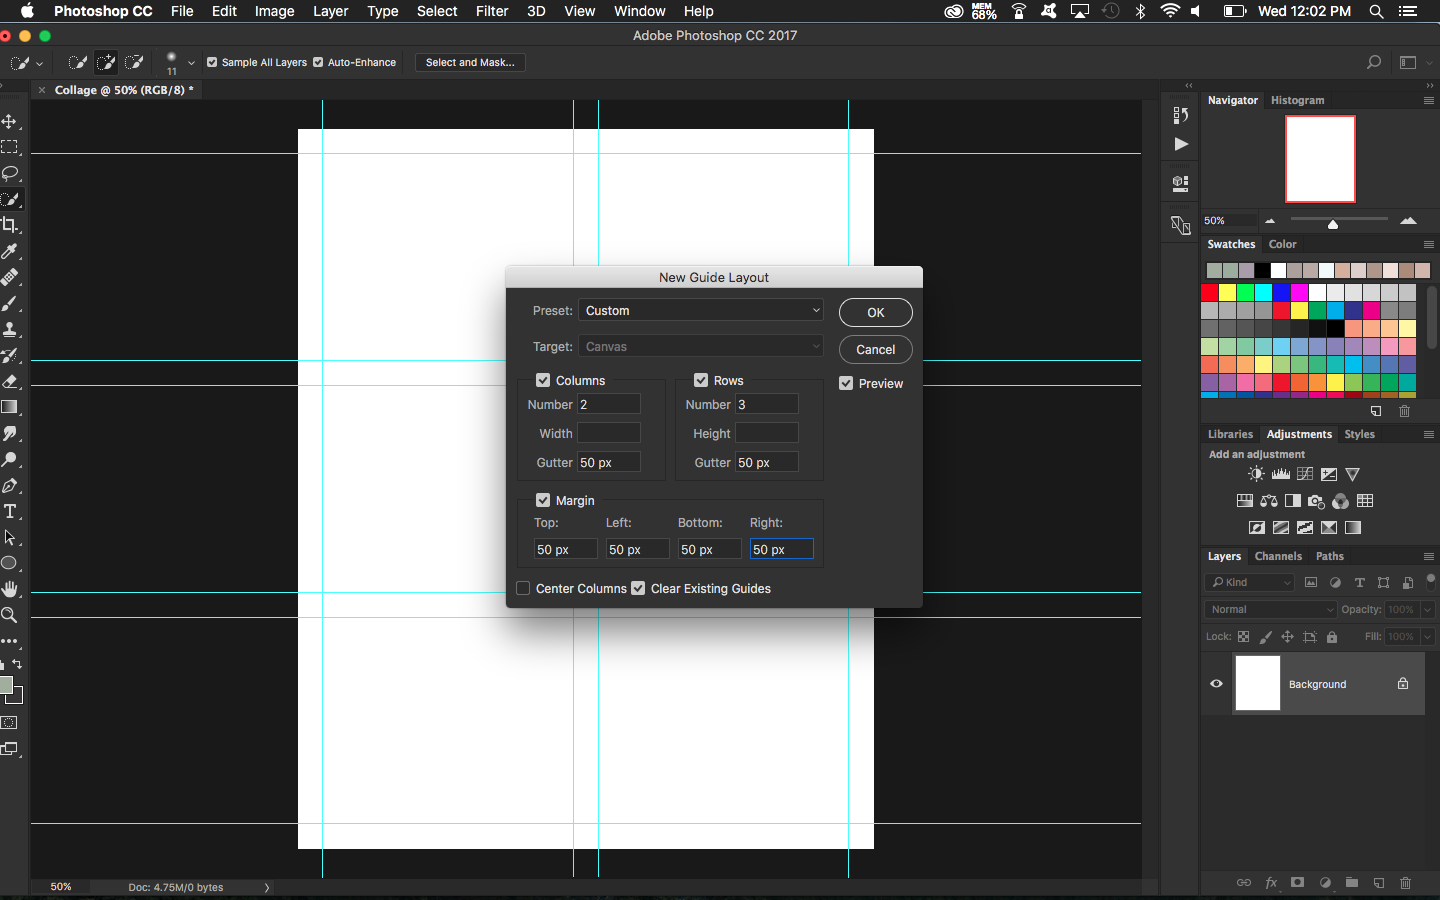The width and height of the screenshot is (1440, 900).
Task: Enable Center Columns checkbox
Action: 523,588
